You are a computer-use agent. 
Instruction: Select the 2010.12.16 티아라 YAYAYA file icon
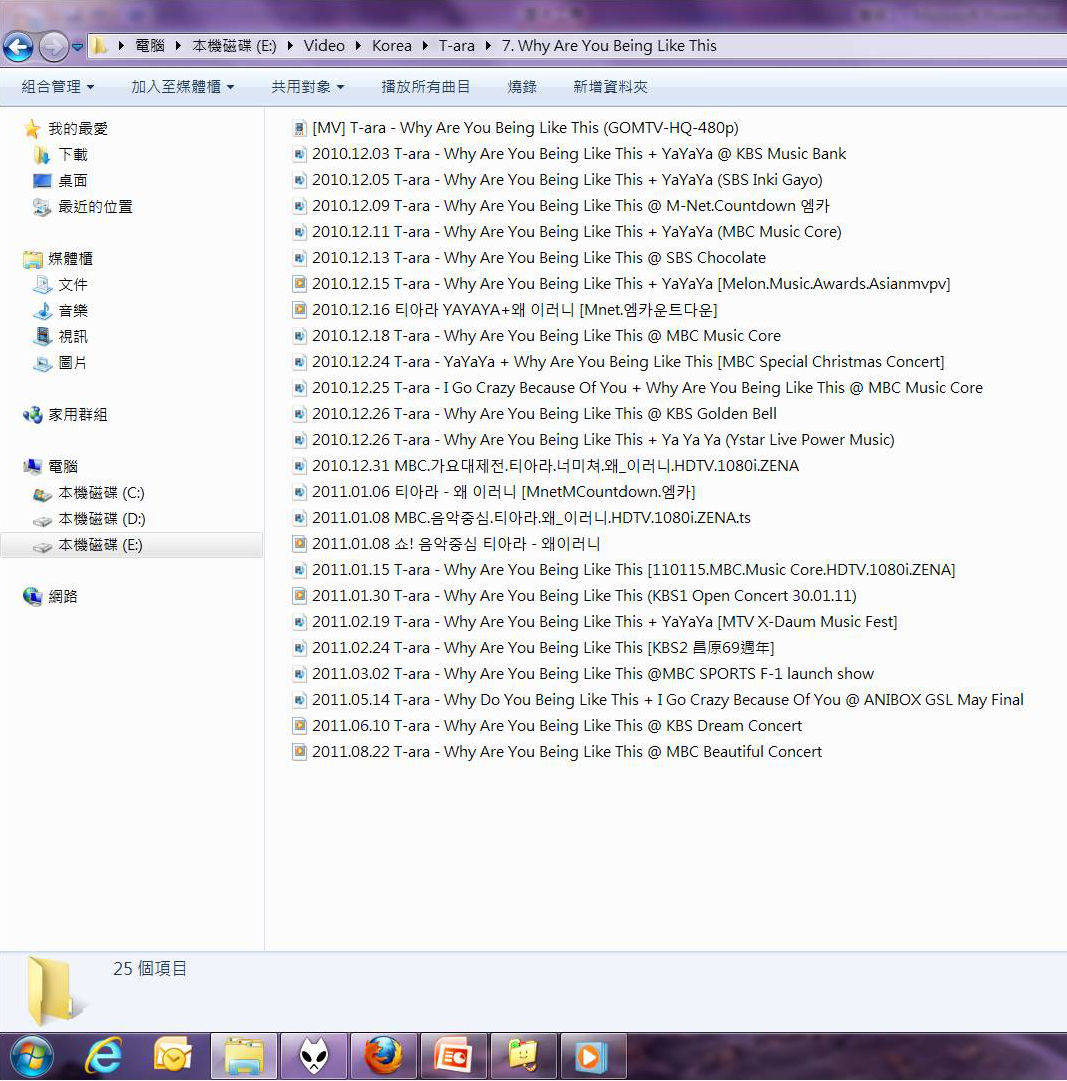pos(299,310)
